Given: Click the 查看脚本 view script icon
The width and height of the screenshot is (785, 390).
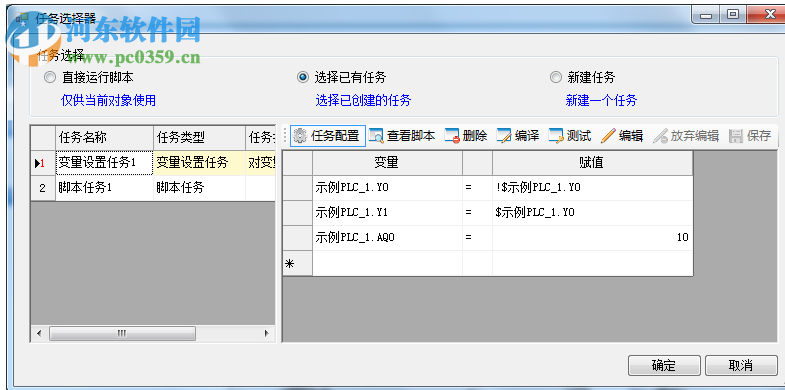Looking at the screenshot, I should tap(375, 136).
